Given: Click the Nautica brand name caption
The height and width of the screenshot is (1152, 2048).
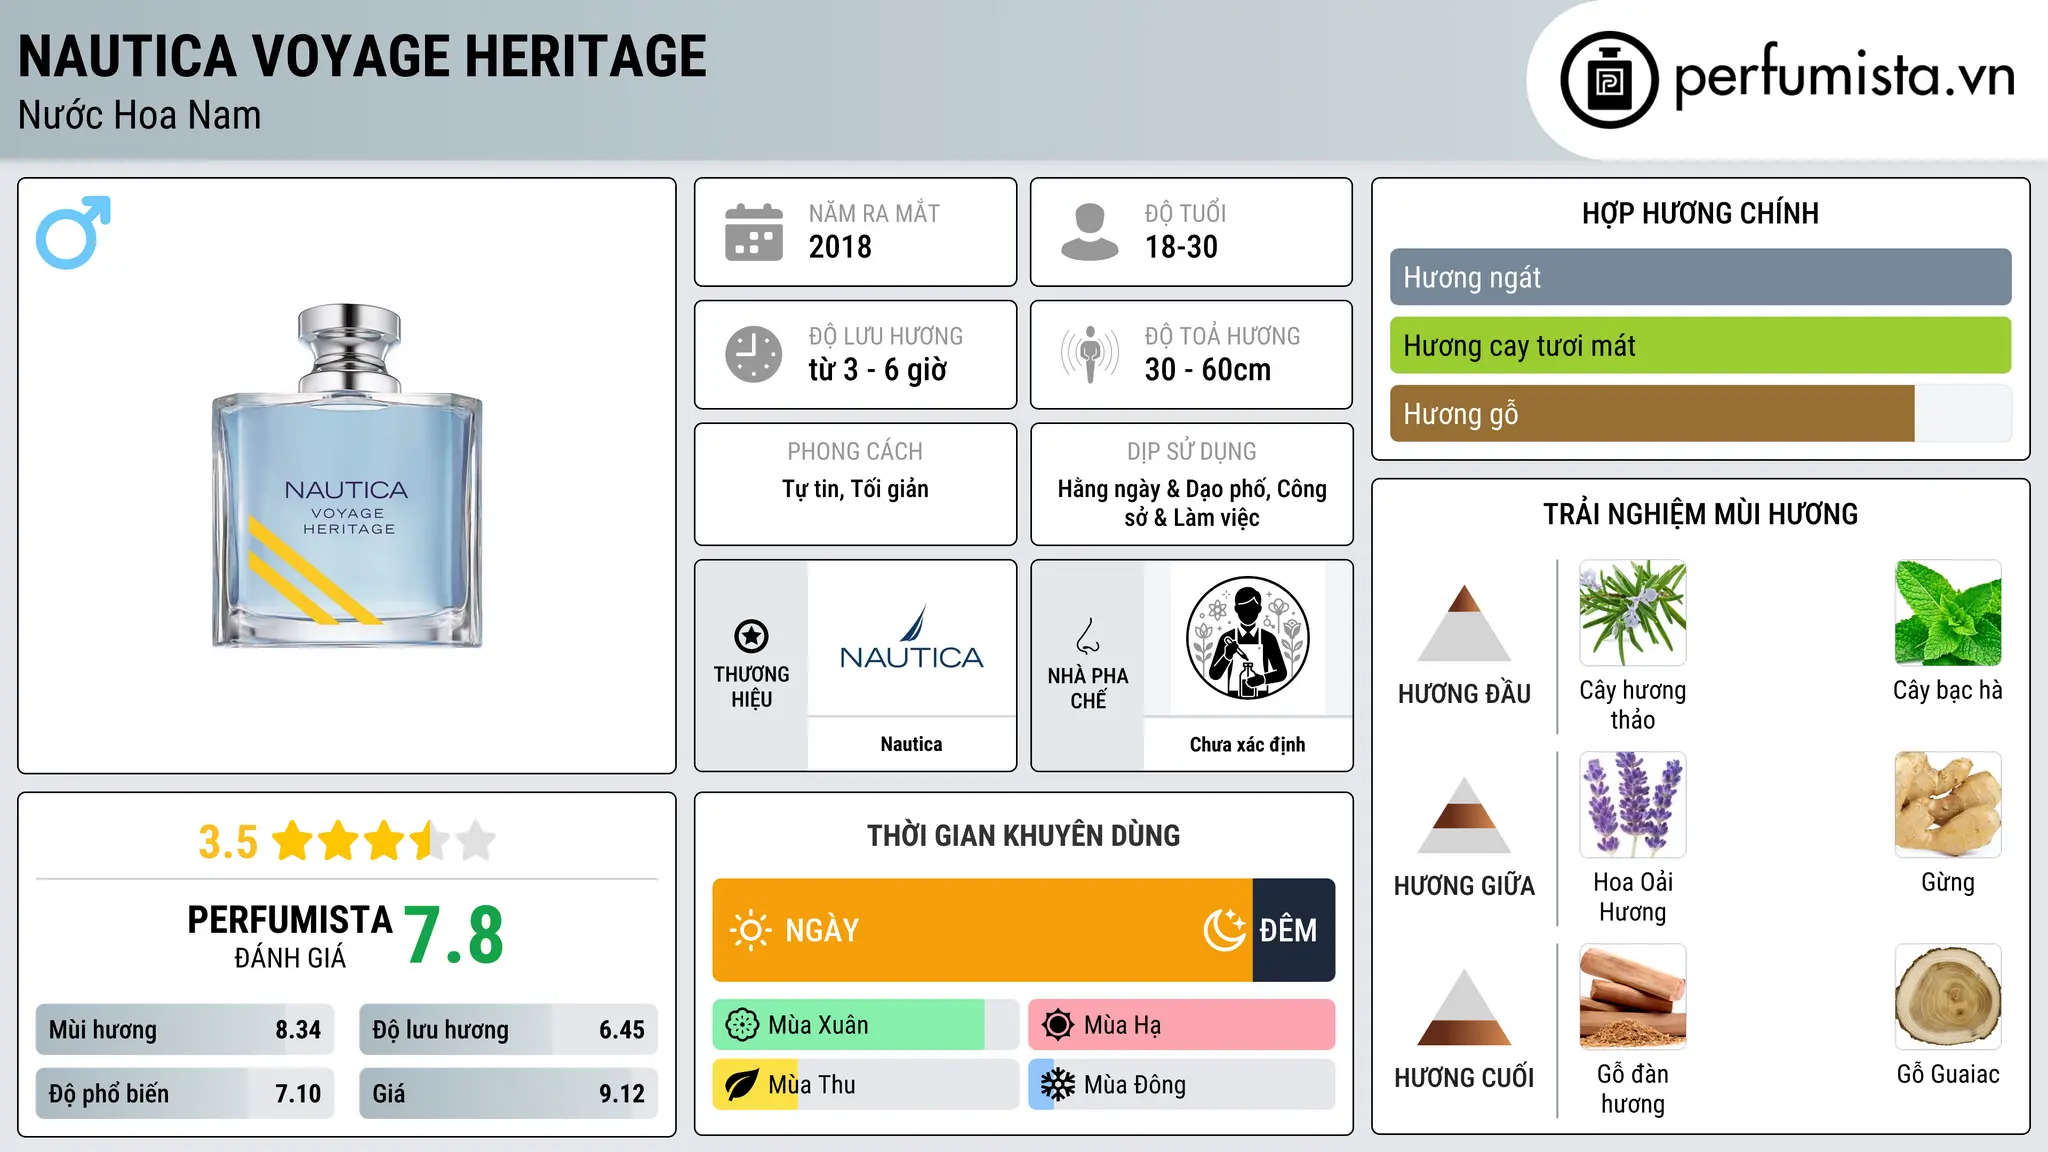Looking at the screenshot, I should (x=911, y=744).
